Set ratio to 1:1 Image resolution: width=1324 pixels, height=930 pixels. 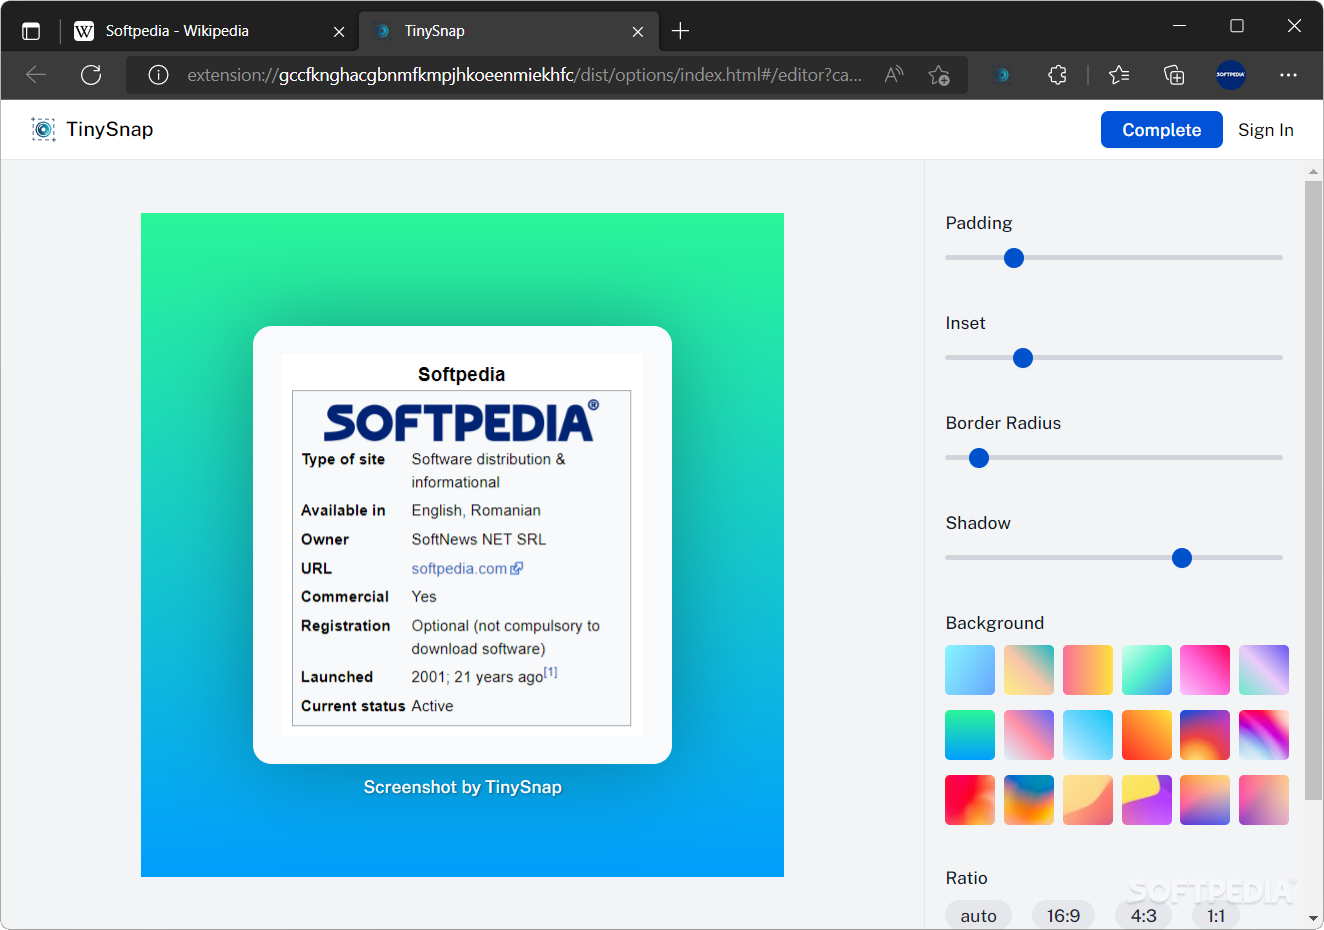1216,915
